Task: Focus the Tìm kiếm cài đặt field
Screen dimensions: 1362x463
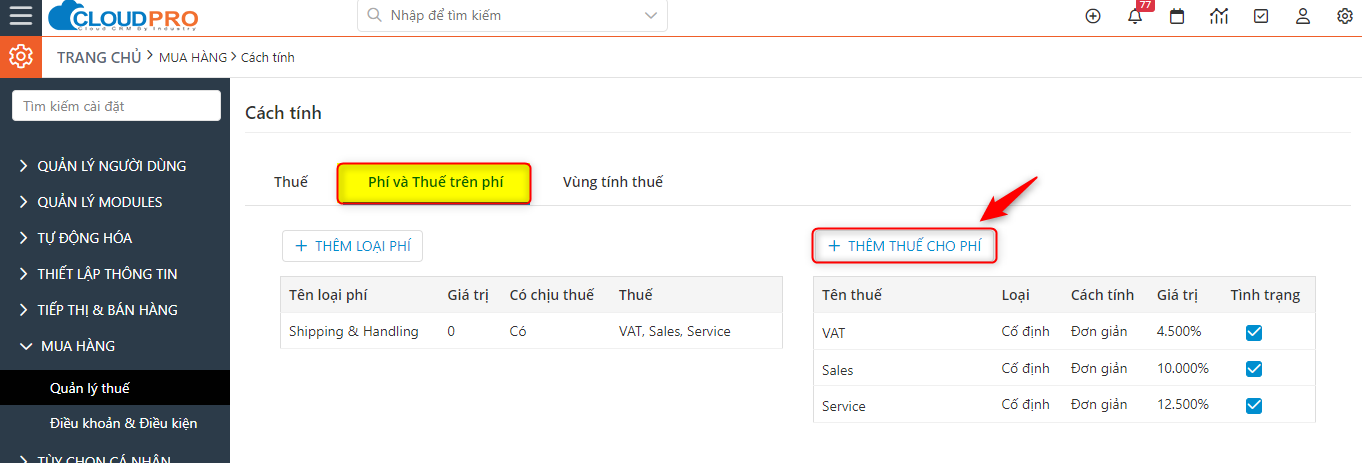Action: point(116,106)
